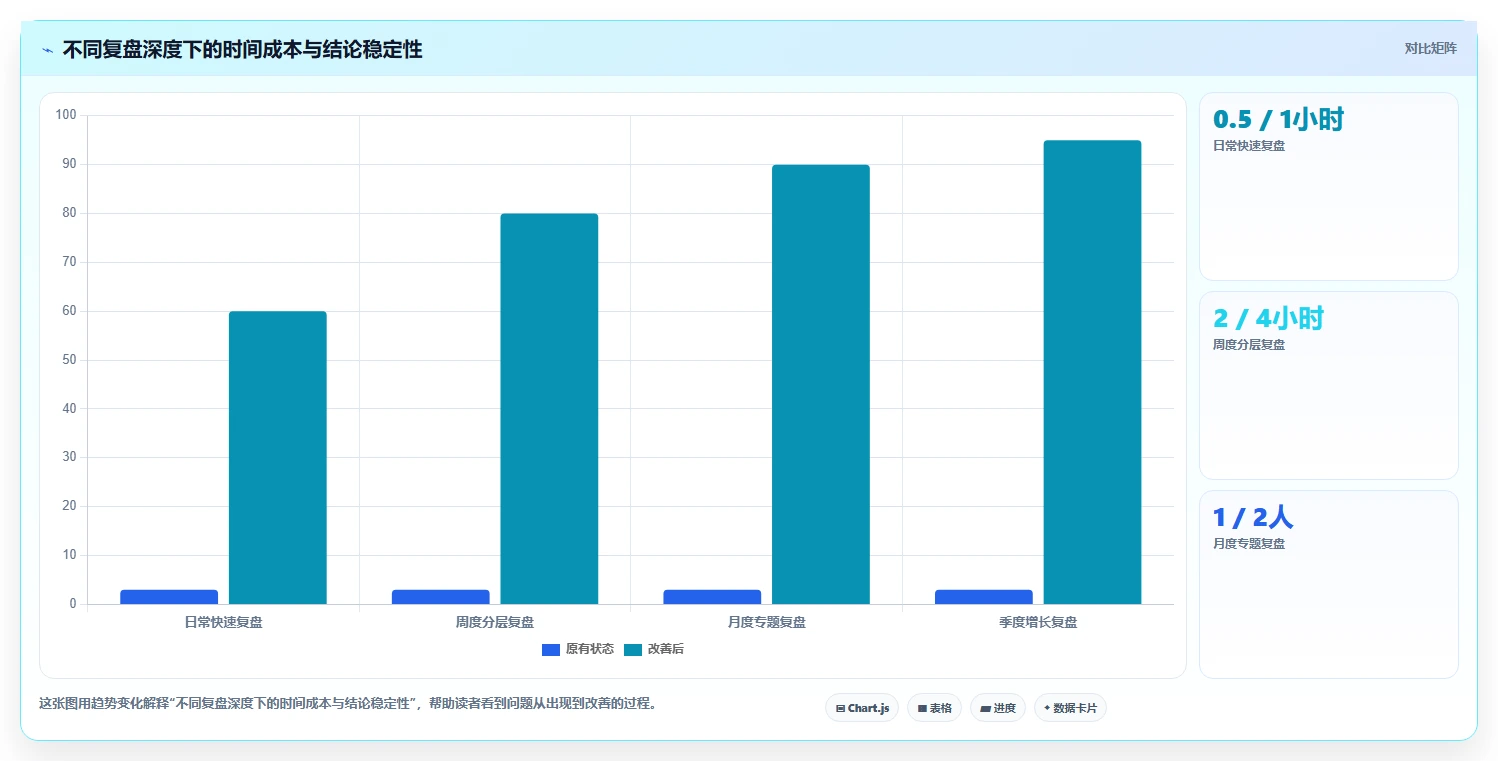
Task: Click the 日常快速复盘 caption in the first card
Action: 1249,145
